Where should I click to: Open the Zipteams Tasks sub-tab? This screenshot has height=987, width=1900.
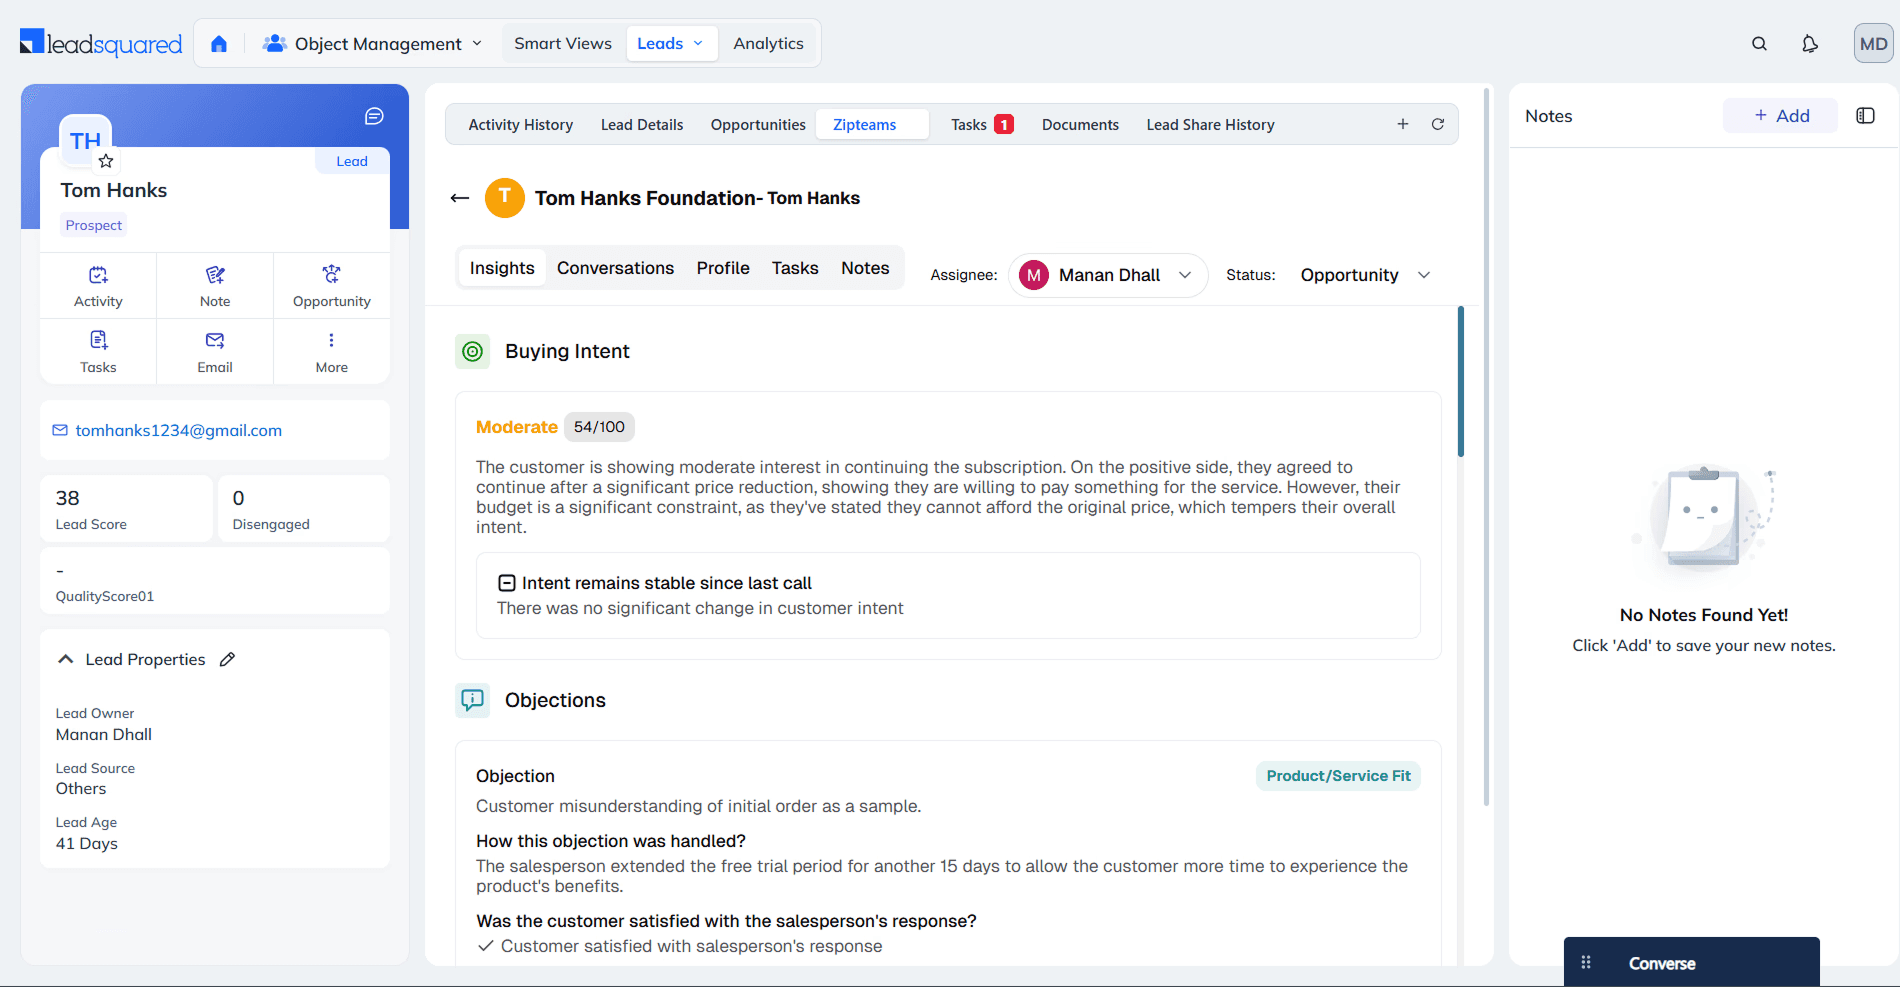[x=795, y=268]
